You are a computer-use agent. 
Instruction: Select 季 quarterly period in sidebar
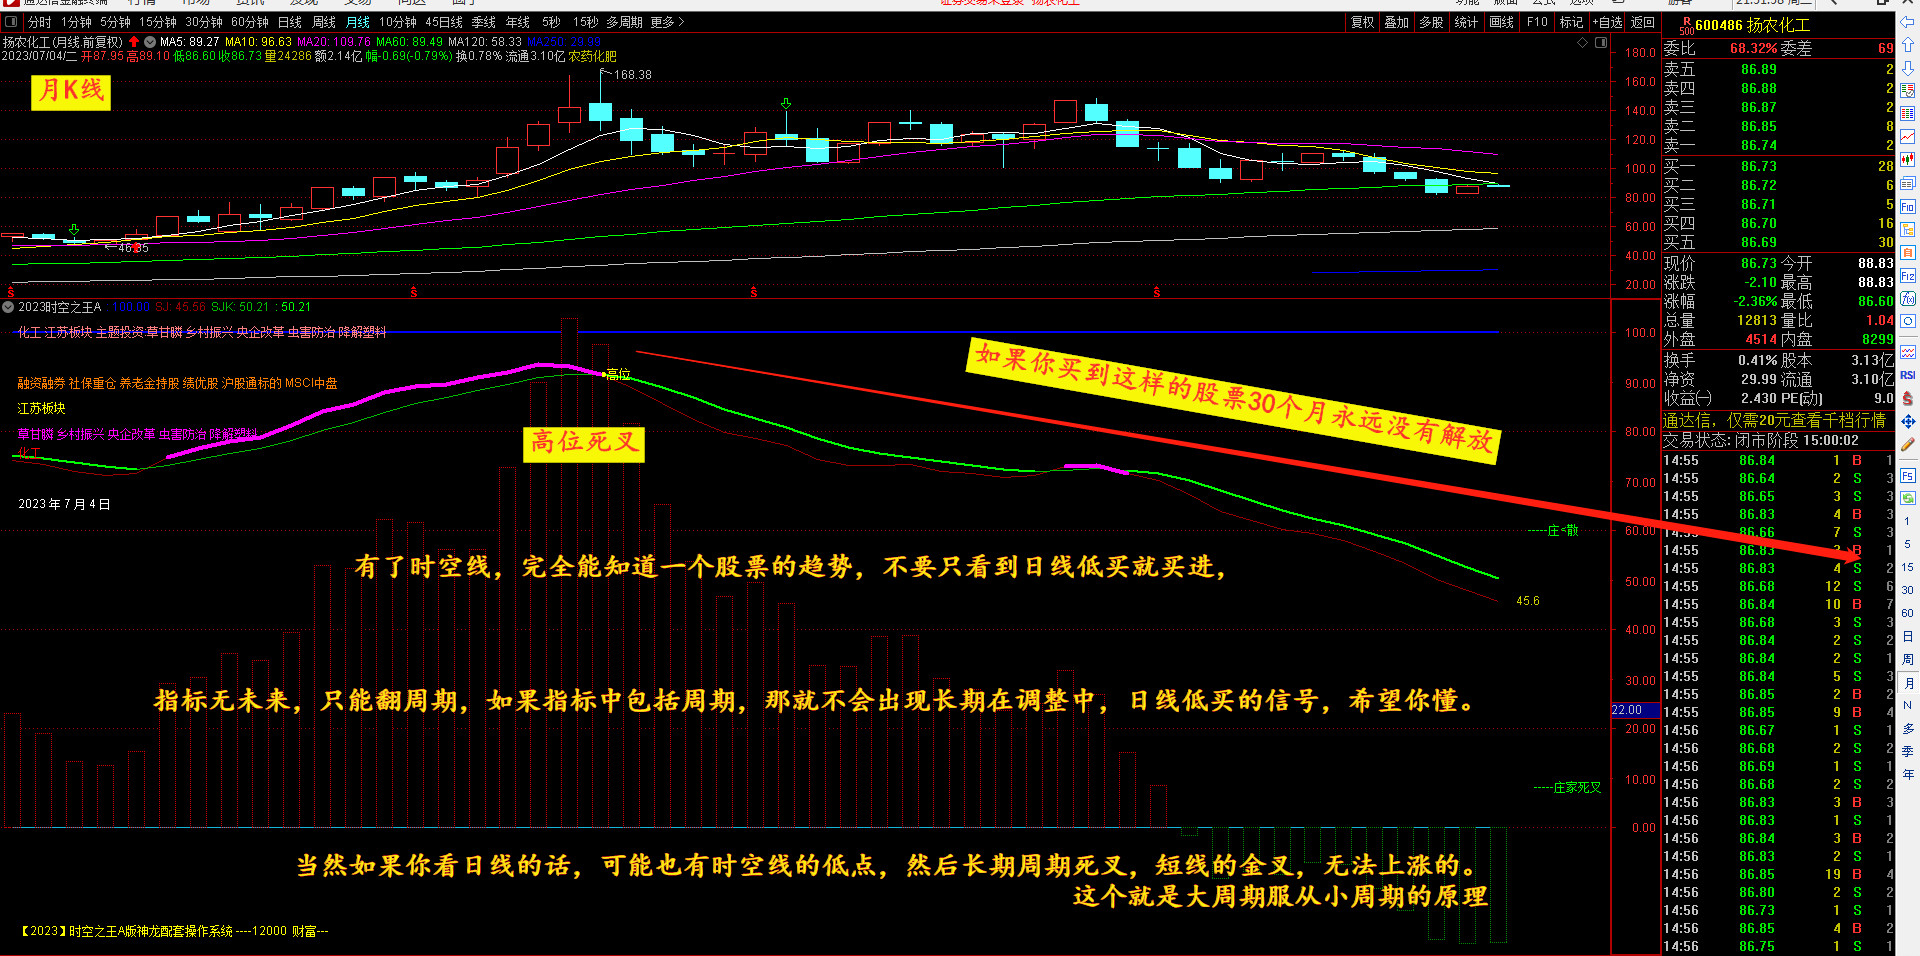tap(1908, 751)
